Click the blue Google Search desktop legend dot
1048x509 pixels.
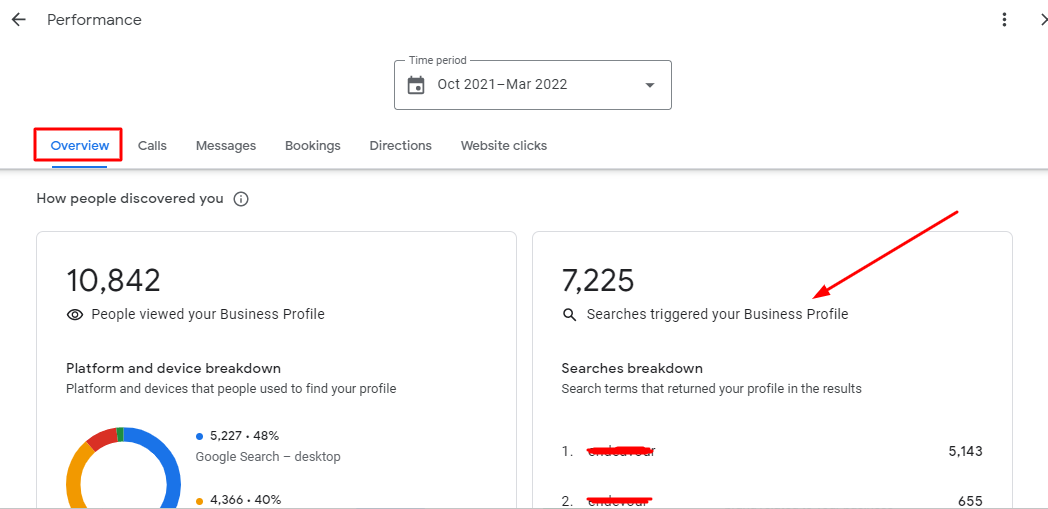point(200,436)
